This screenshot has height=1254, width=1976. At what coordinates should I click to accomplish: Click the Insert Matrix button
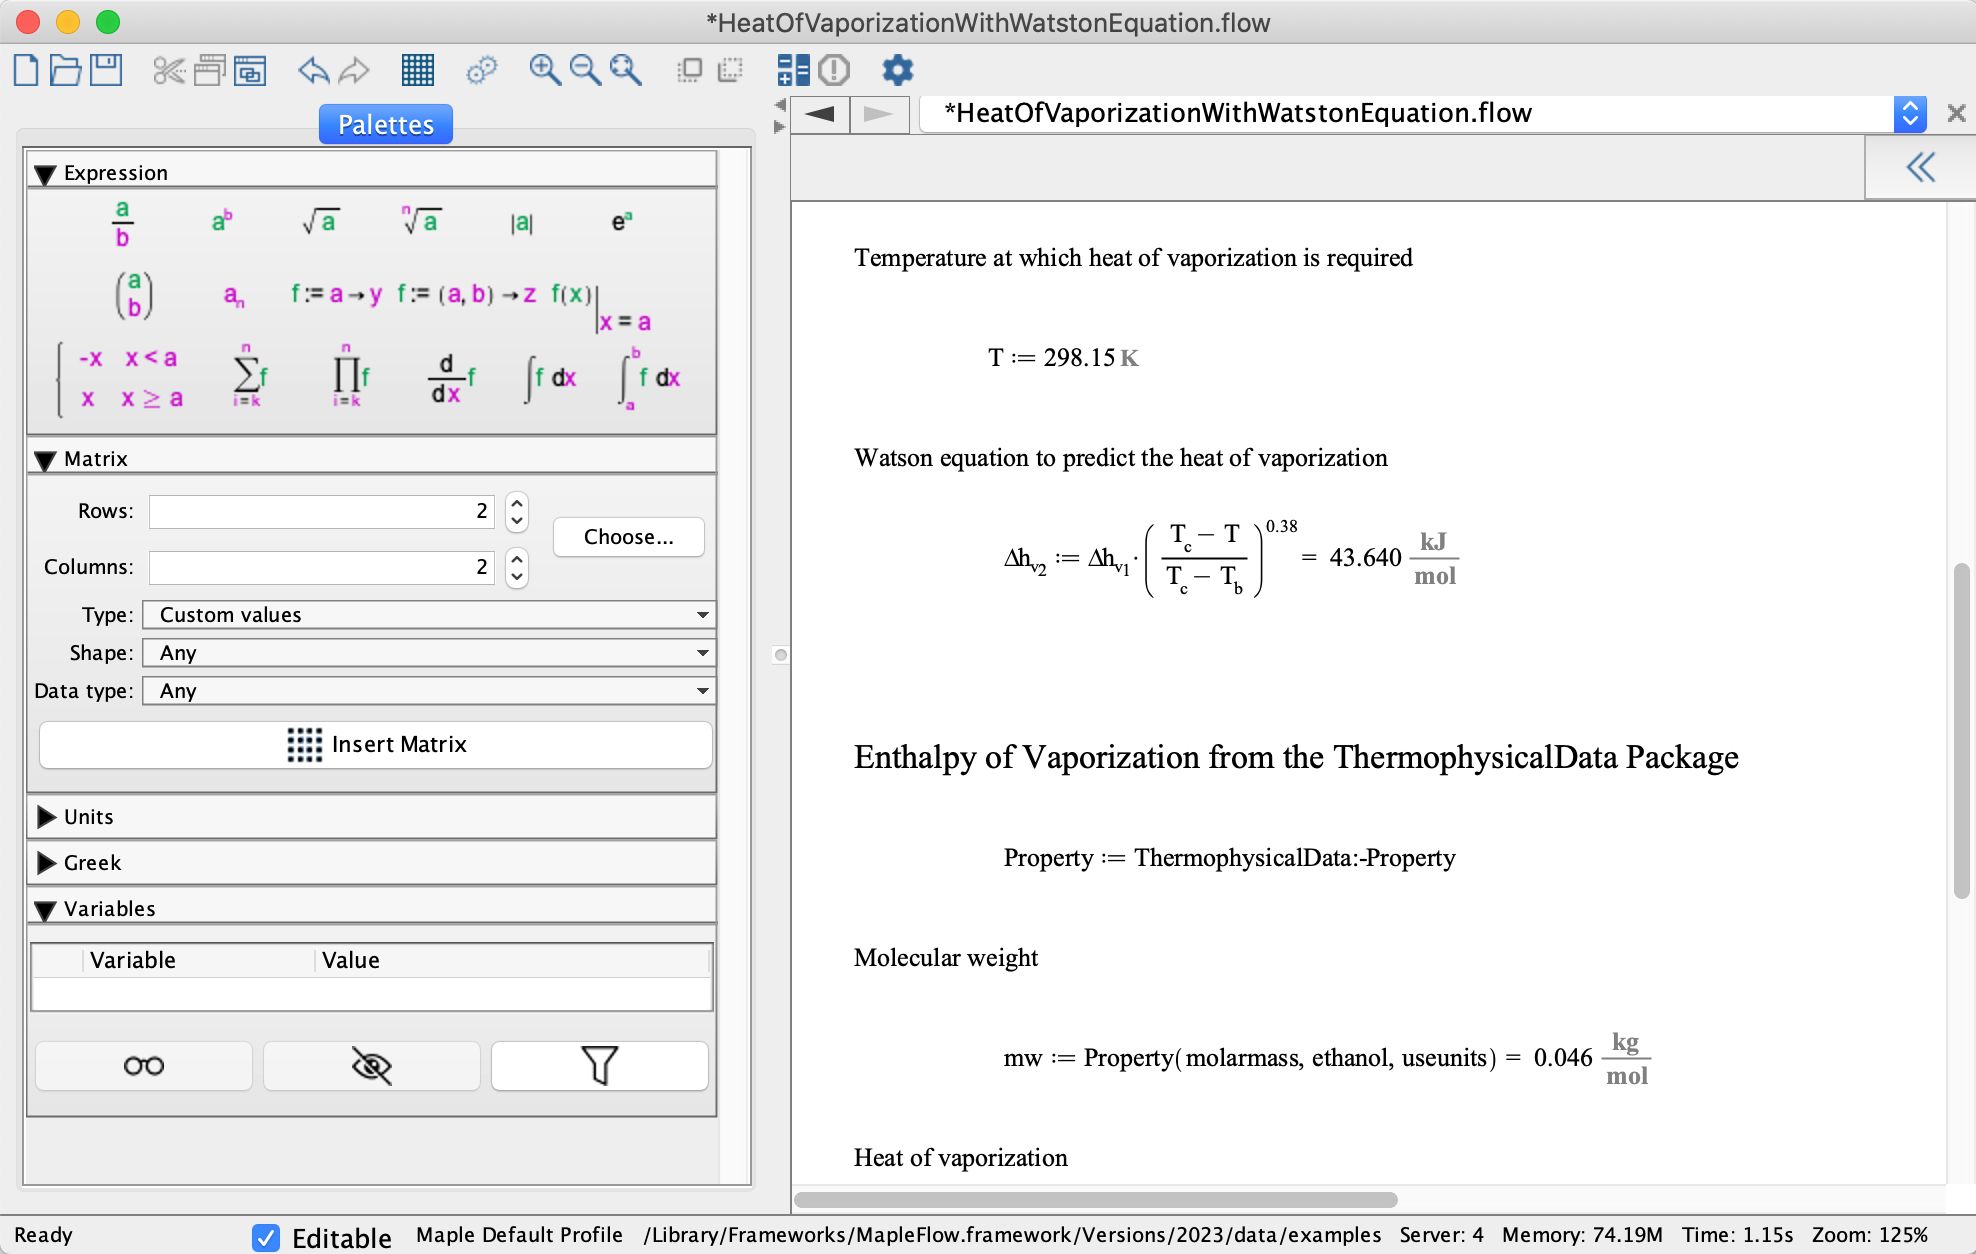click(375, 744)
